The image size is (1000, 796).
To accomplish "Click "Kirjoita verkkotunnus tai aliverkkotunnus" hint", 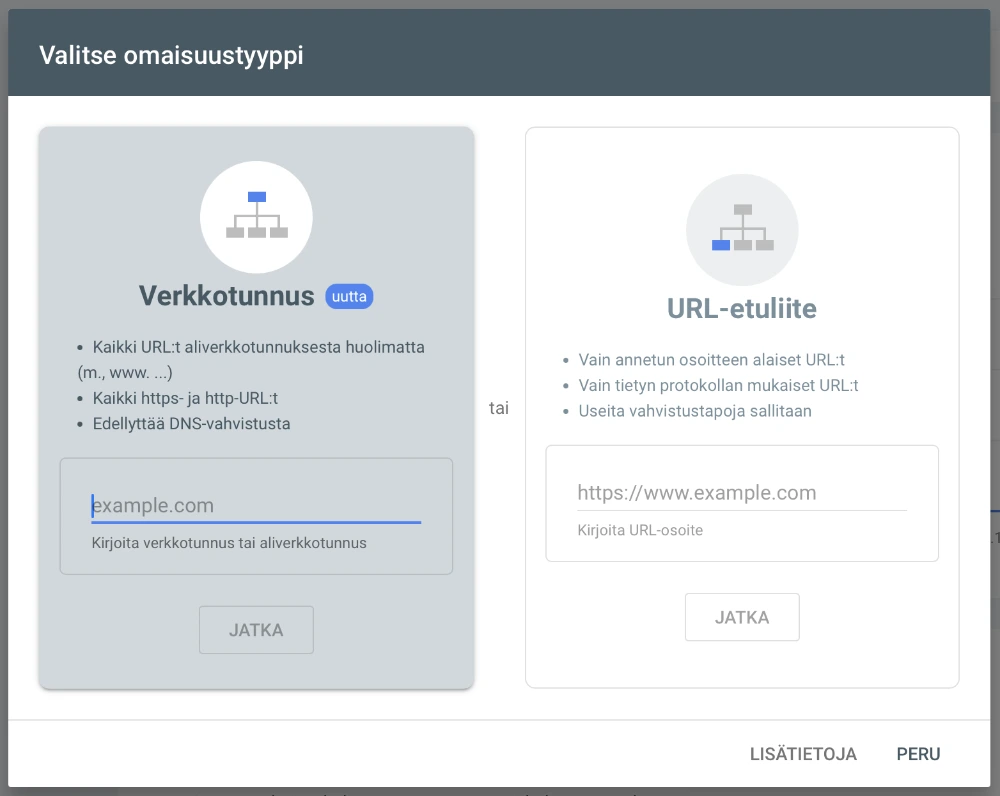I will point(229,543).
